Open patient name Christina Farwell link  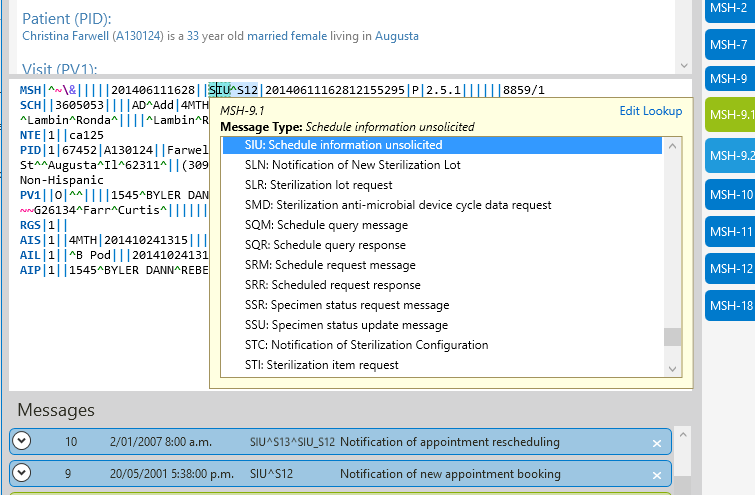click(x=65, y=36)
